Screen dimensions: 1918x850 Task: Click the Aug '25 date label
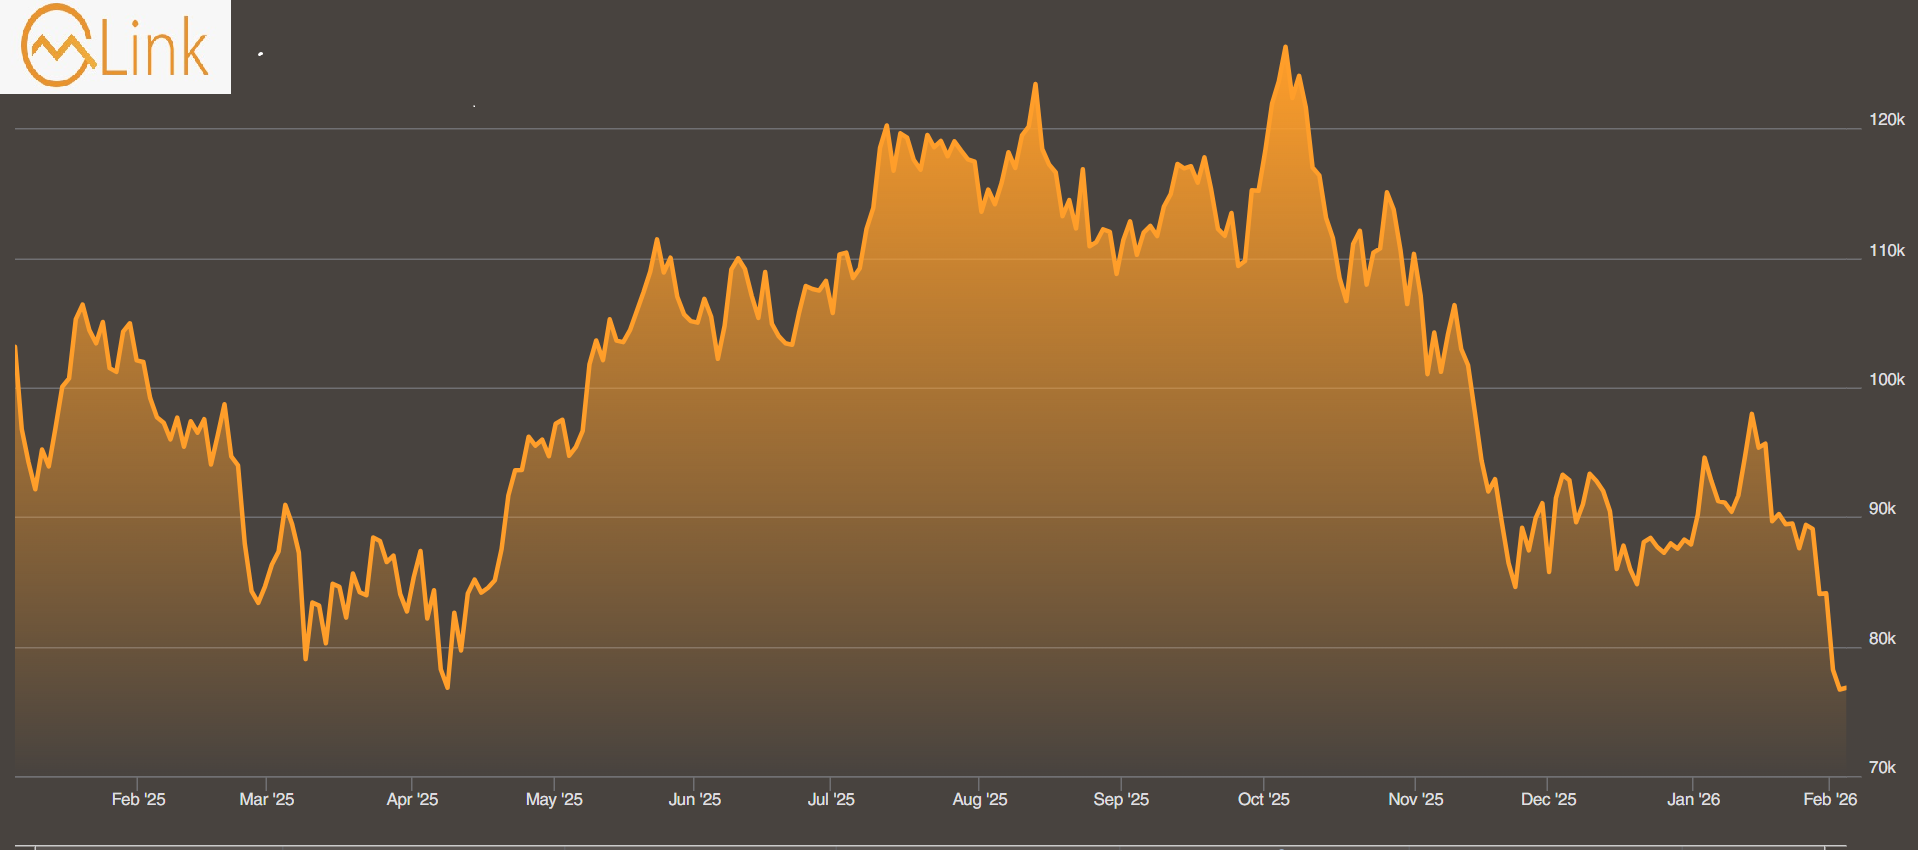pos(979,799)
